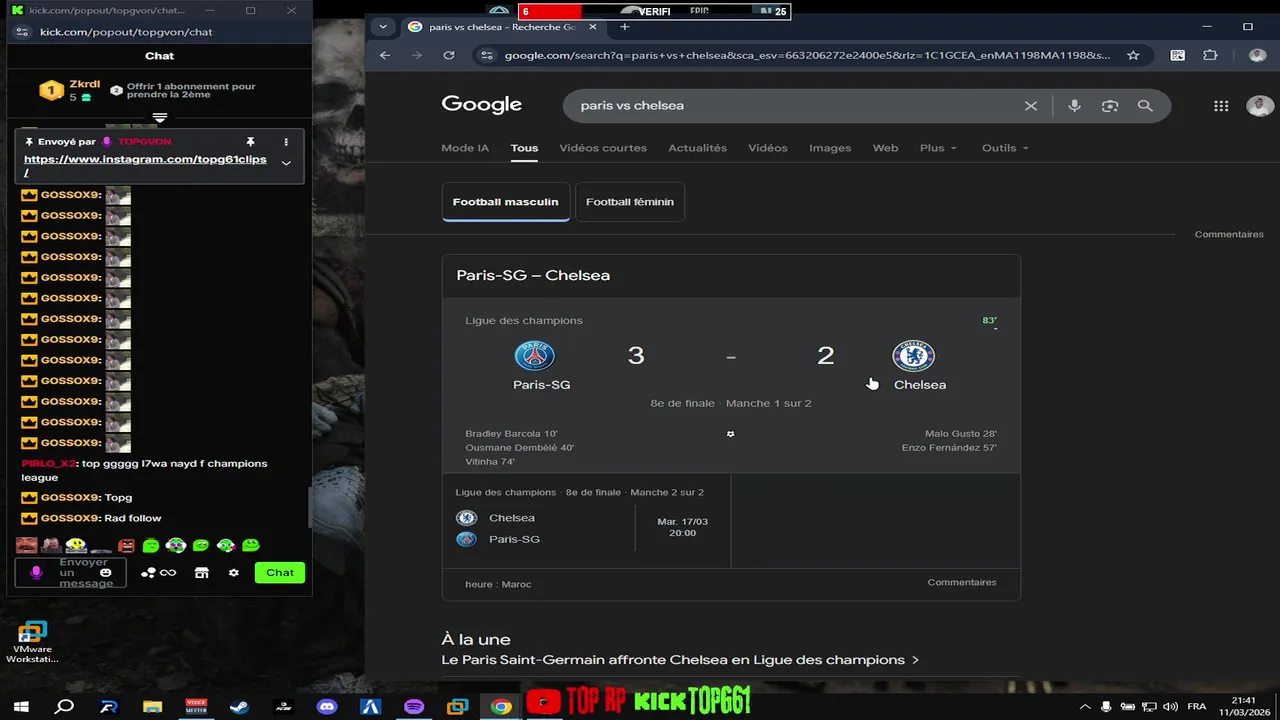Insert the yellow smiley emote
The image size is (1280, 720).
coord(76,545)
